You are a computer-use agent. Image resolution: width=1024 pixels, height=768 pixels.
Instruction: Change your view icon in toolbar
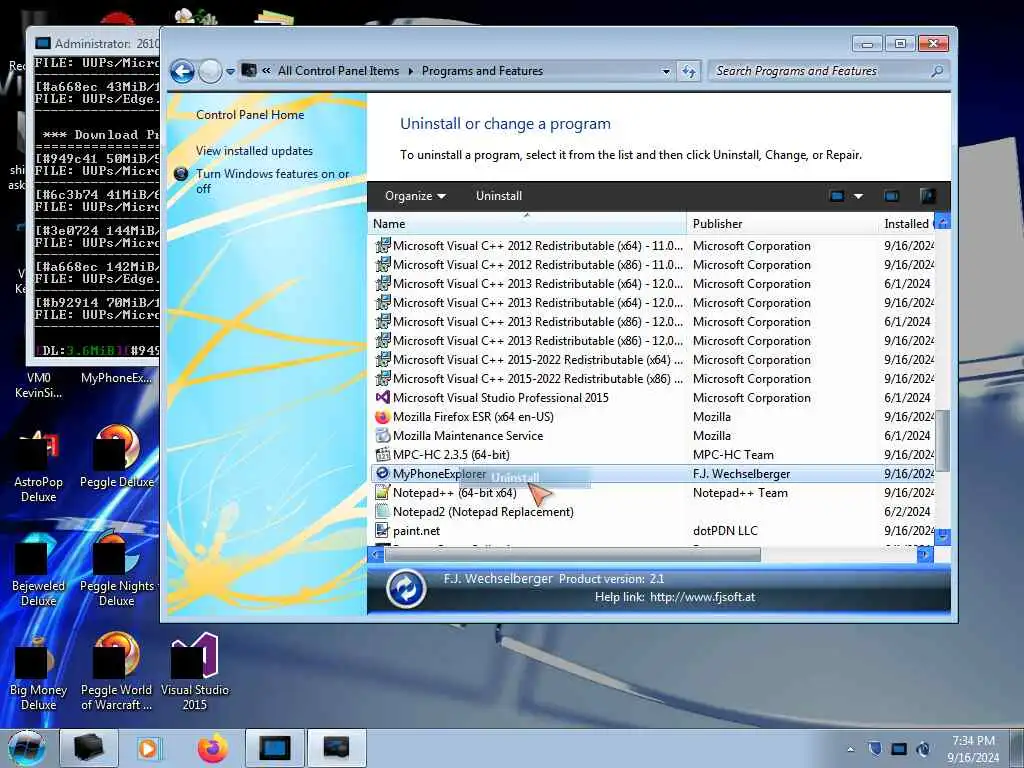tap(837, 196)
